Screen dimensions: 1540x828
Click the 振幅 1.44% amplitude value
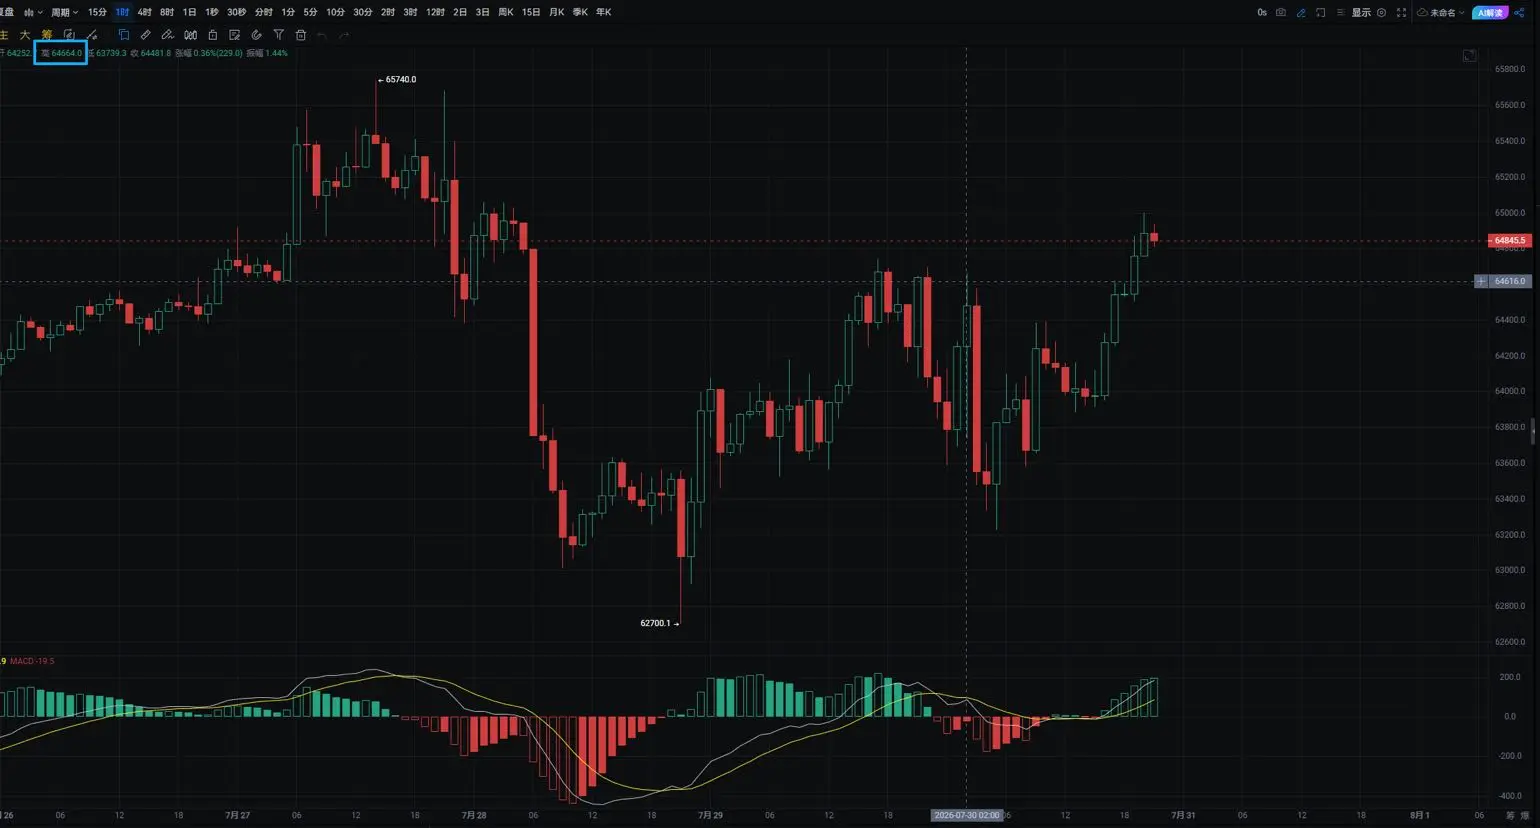click(x=267, y=53)
